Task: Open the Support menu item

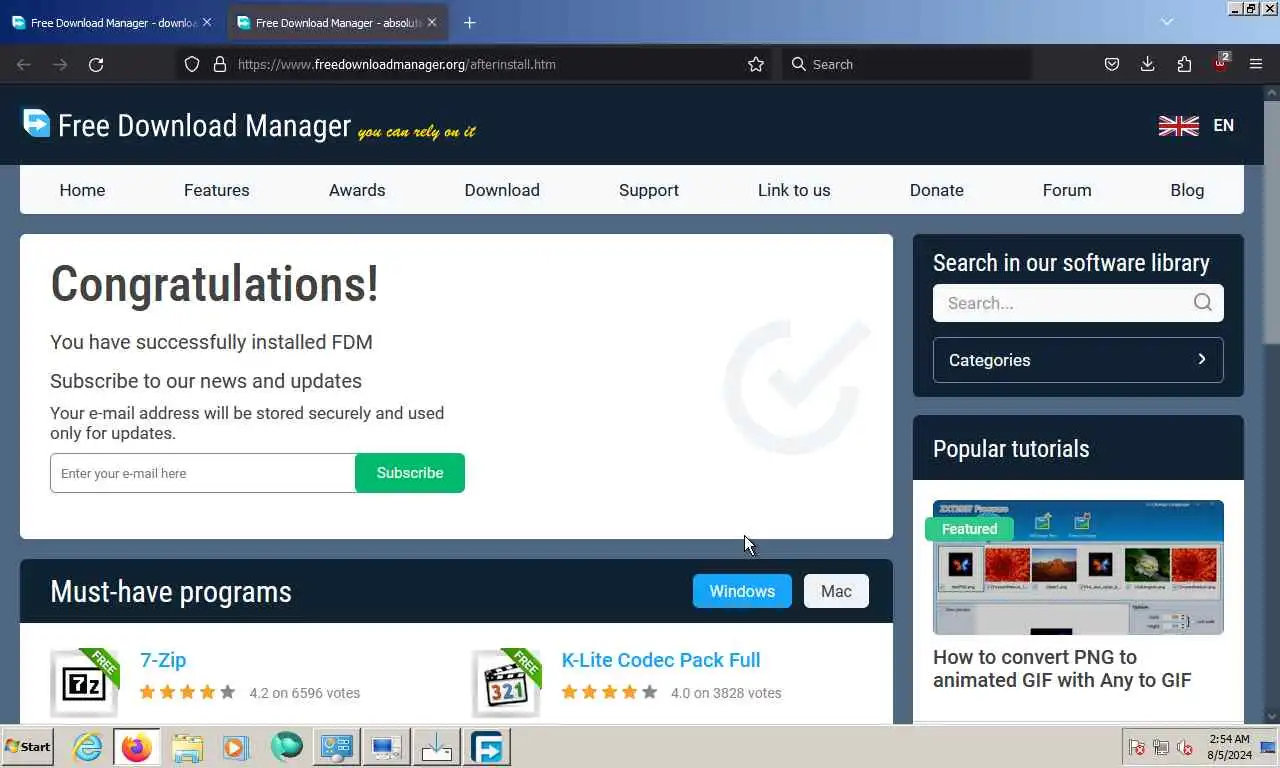Action: [x=649, y=190]
